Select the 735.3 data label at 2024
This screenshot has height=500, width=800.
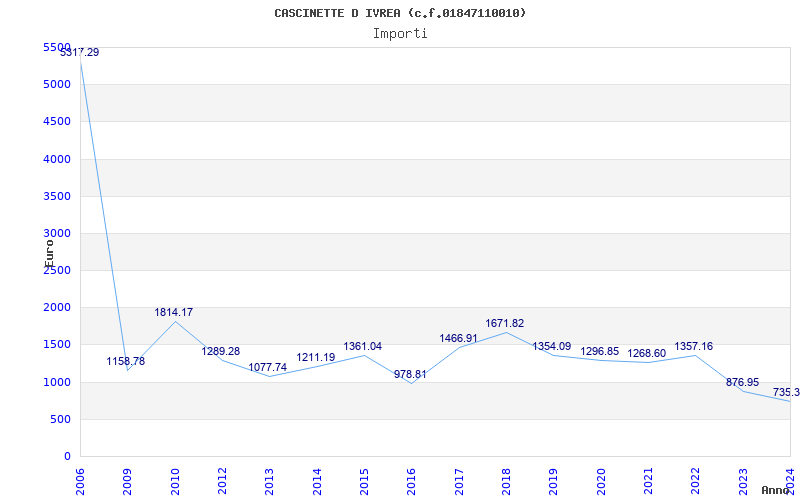(x=786, y=392)
